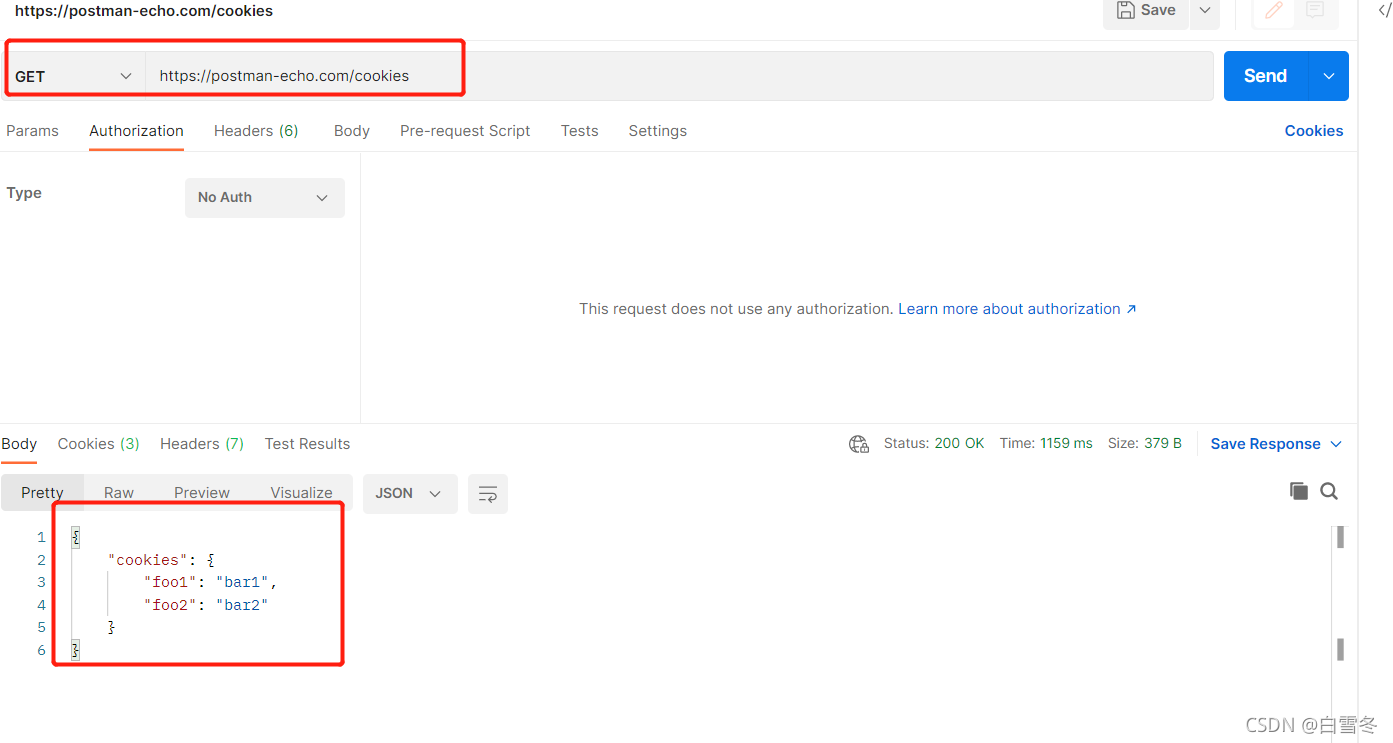Click the Save disk icon

pos(1126,10)
